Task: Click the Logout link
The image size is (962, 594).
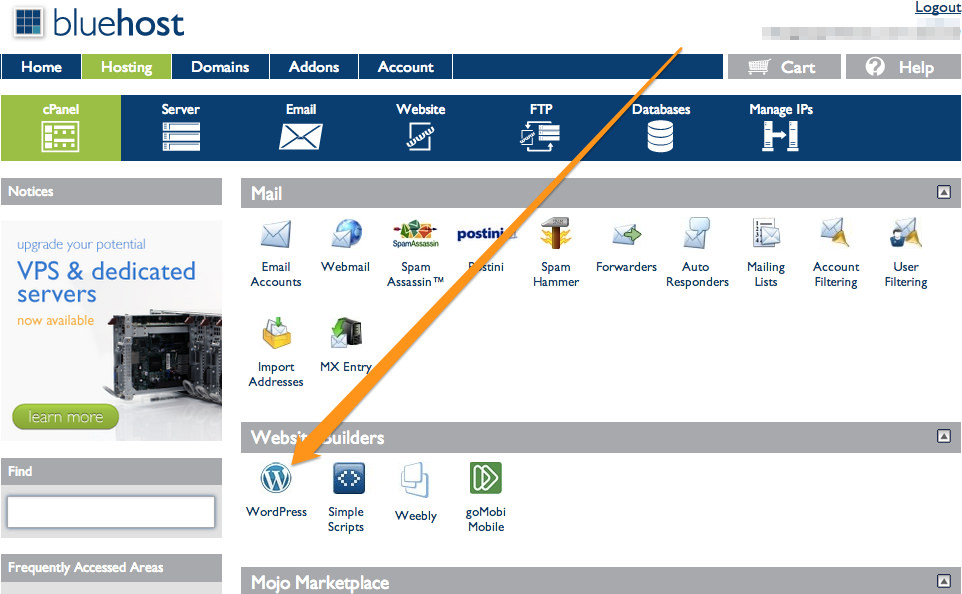Action: click(938, 7)
